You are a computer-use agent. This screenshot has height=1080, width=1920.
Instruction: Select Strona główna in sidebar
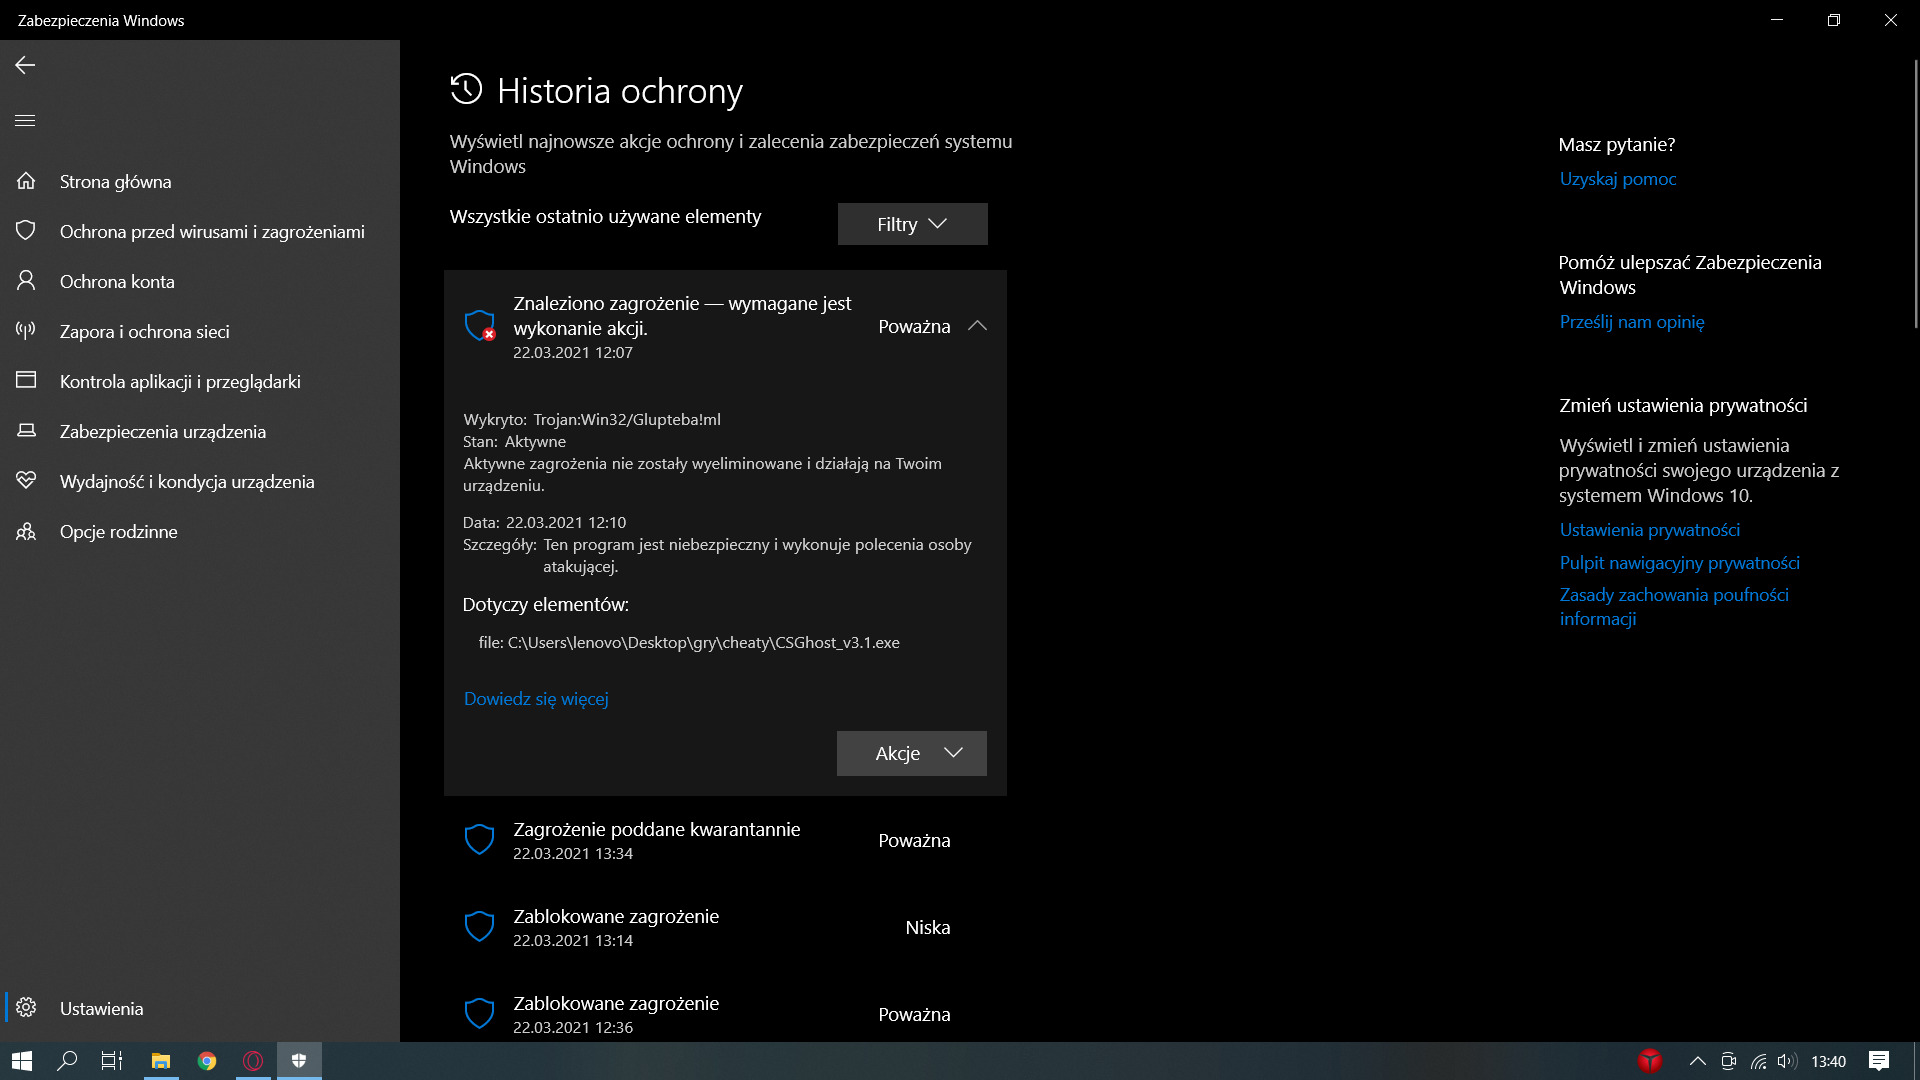pyautogui.click(x=200, y=181)
